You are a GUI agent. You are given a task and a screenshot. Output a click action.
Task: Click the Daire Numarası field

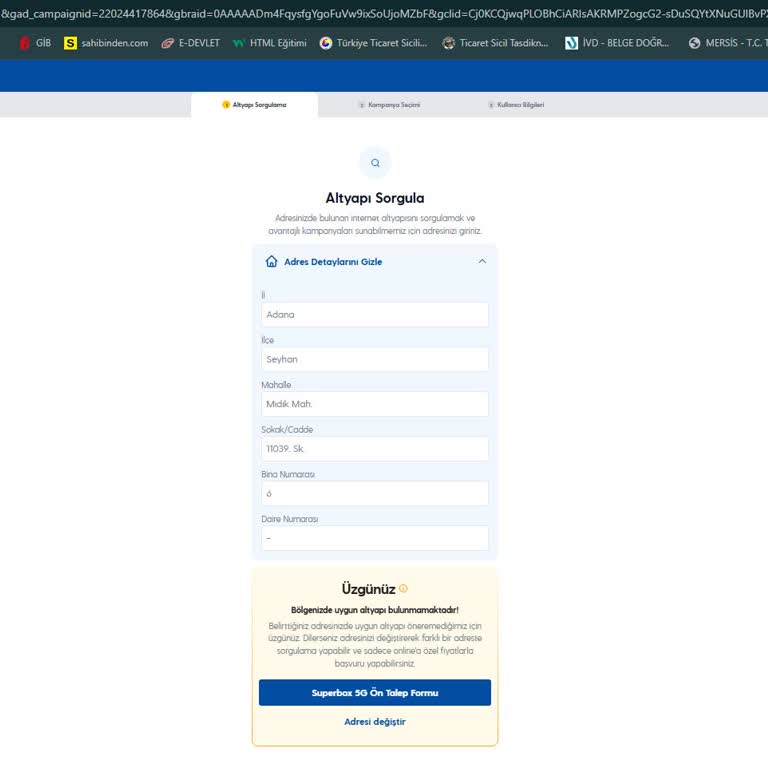(x=375, y=538)
